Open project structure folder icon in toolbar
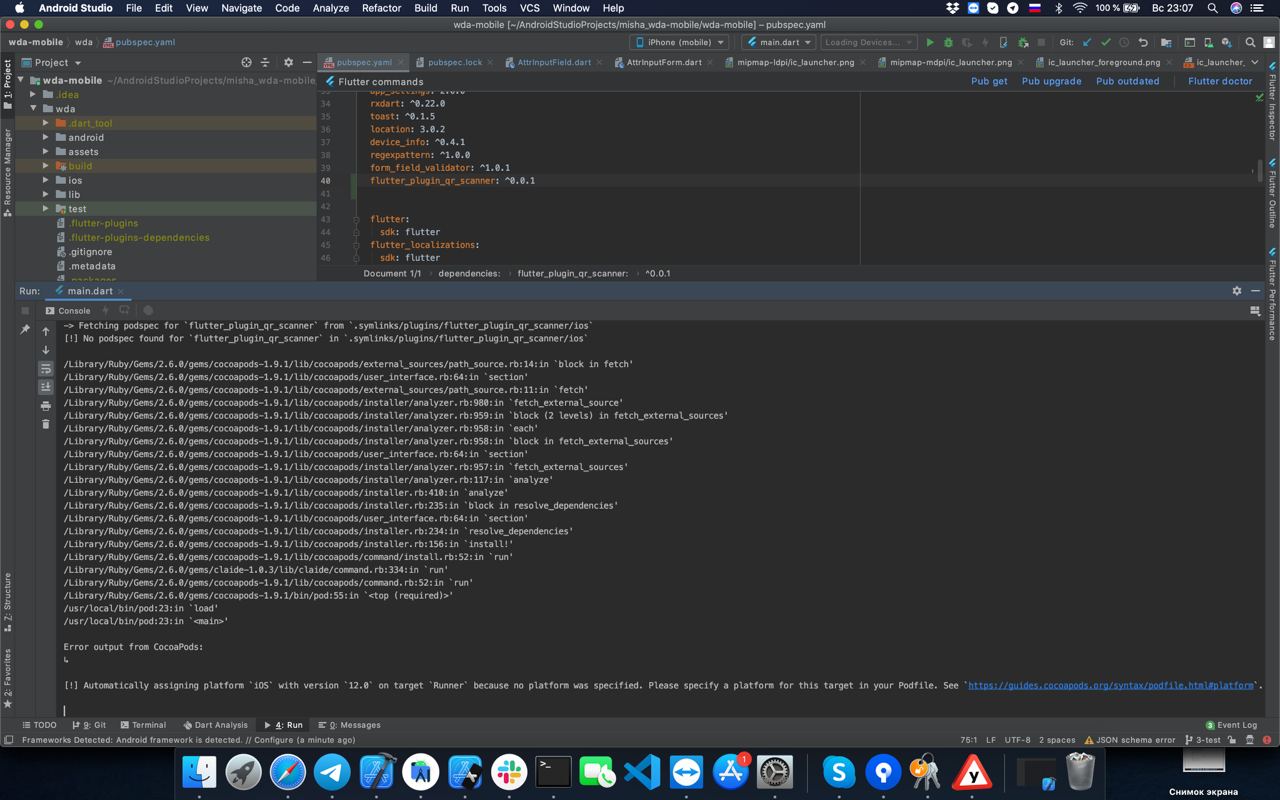The image size is (1280, 800). click(1166, 42)
